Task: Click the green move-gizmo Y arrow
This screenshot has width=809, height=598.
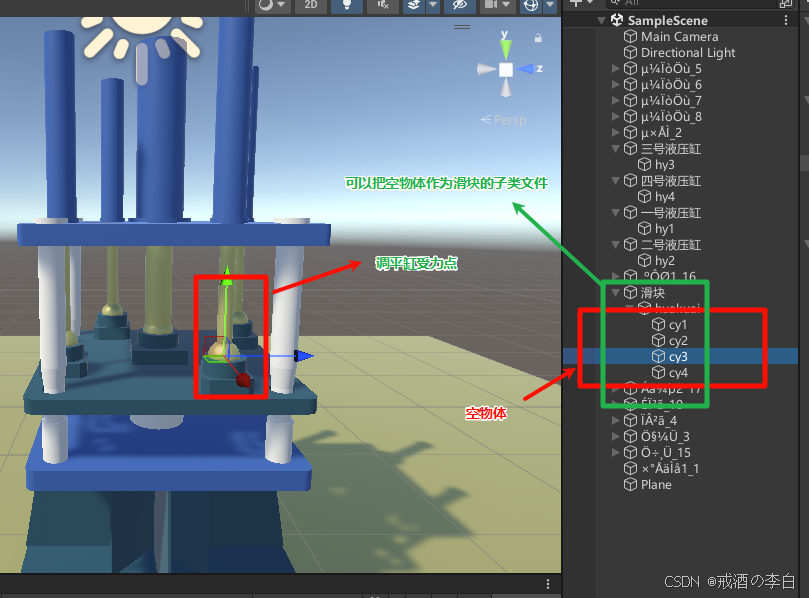Action: (226, 277)
